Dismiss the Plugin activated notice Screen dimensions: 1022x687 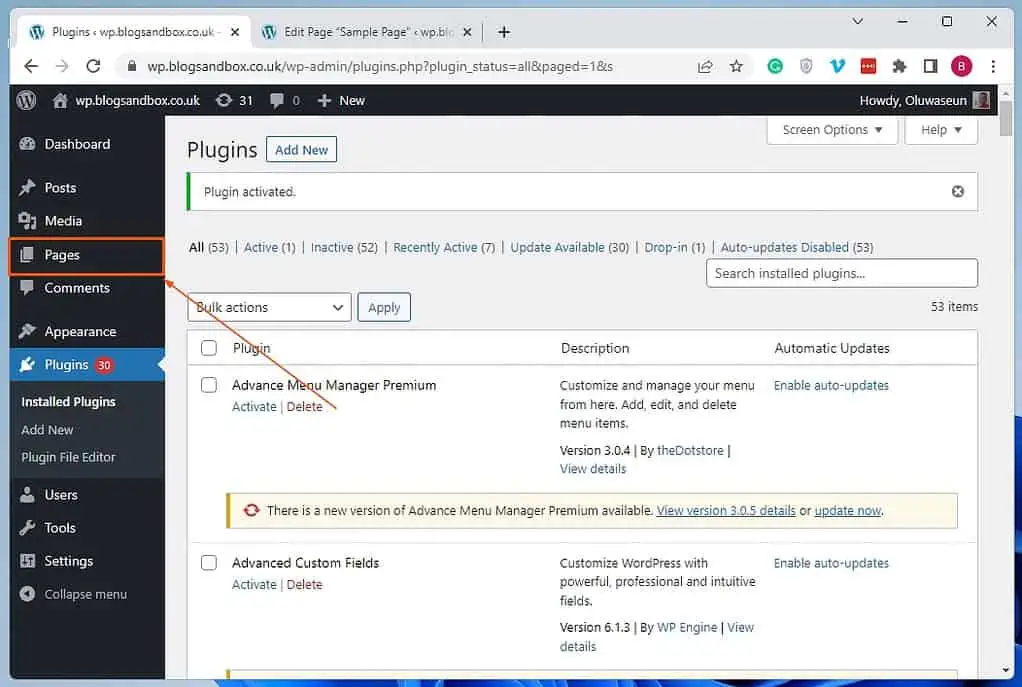[957, 192]
